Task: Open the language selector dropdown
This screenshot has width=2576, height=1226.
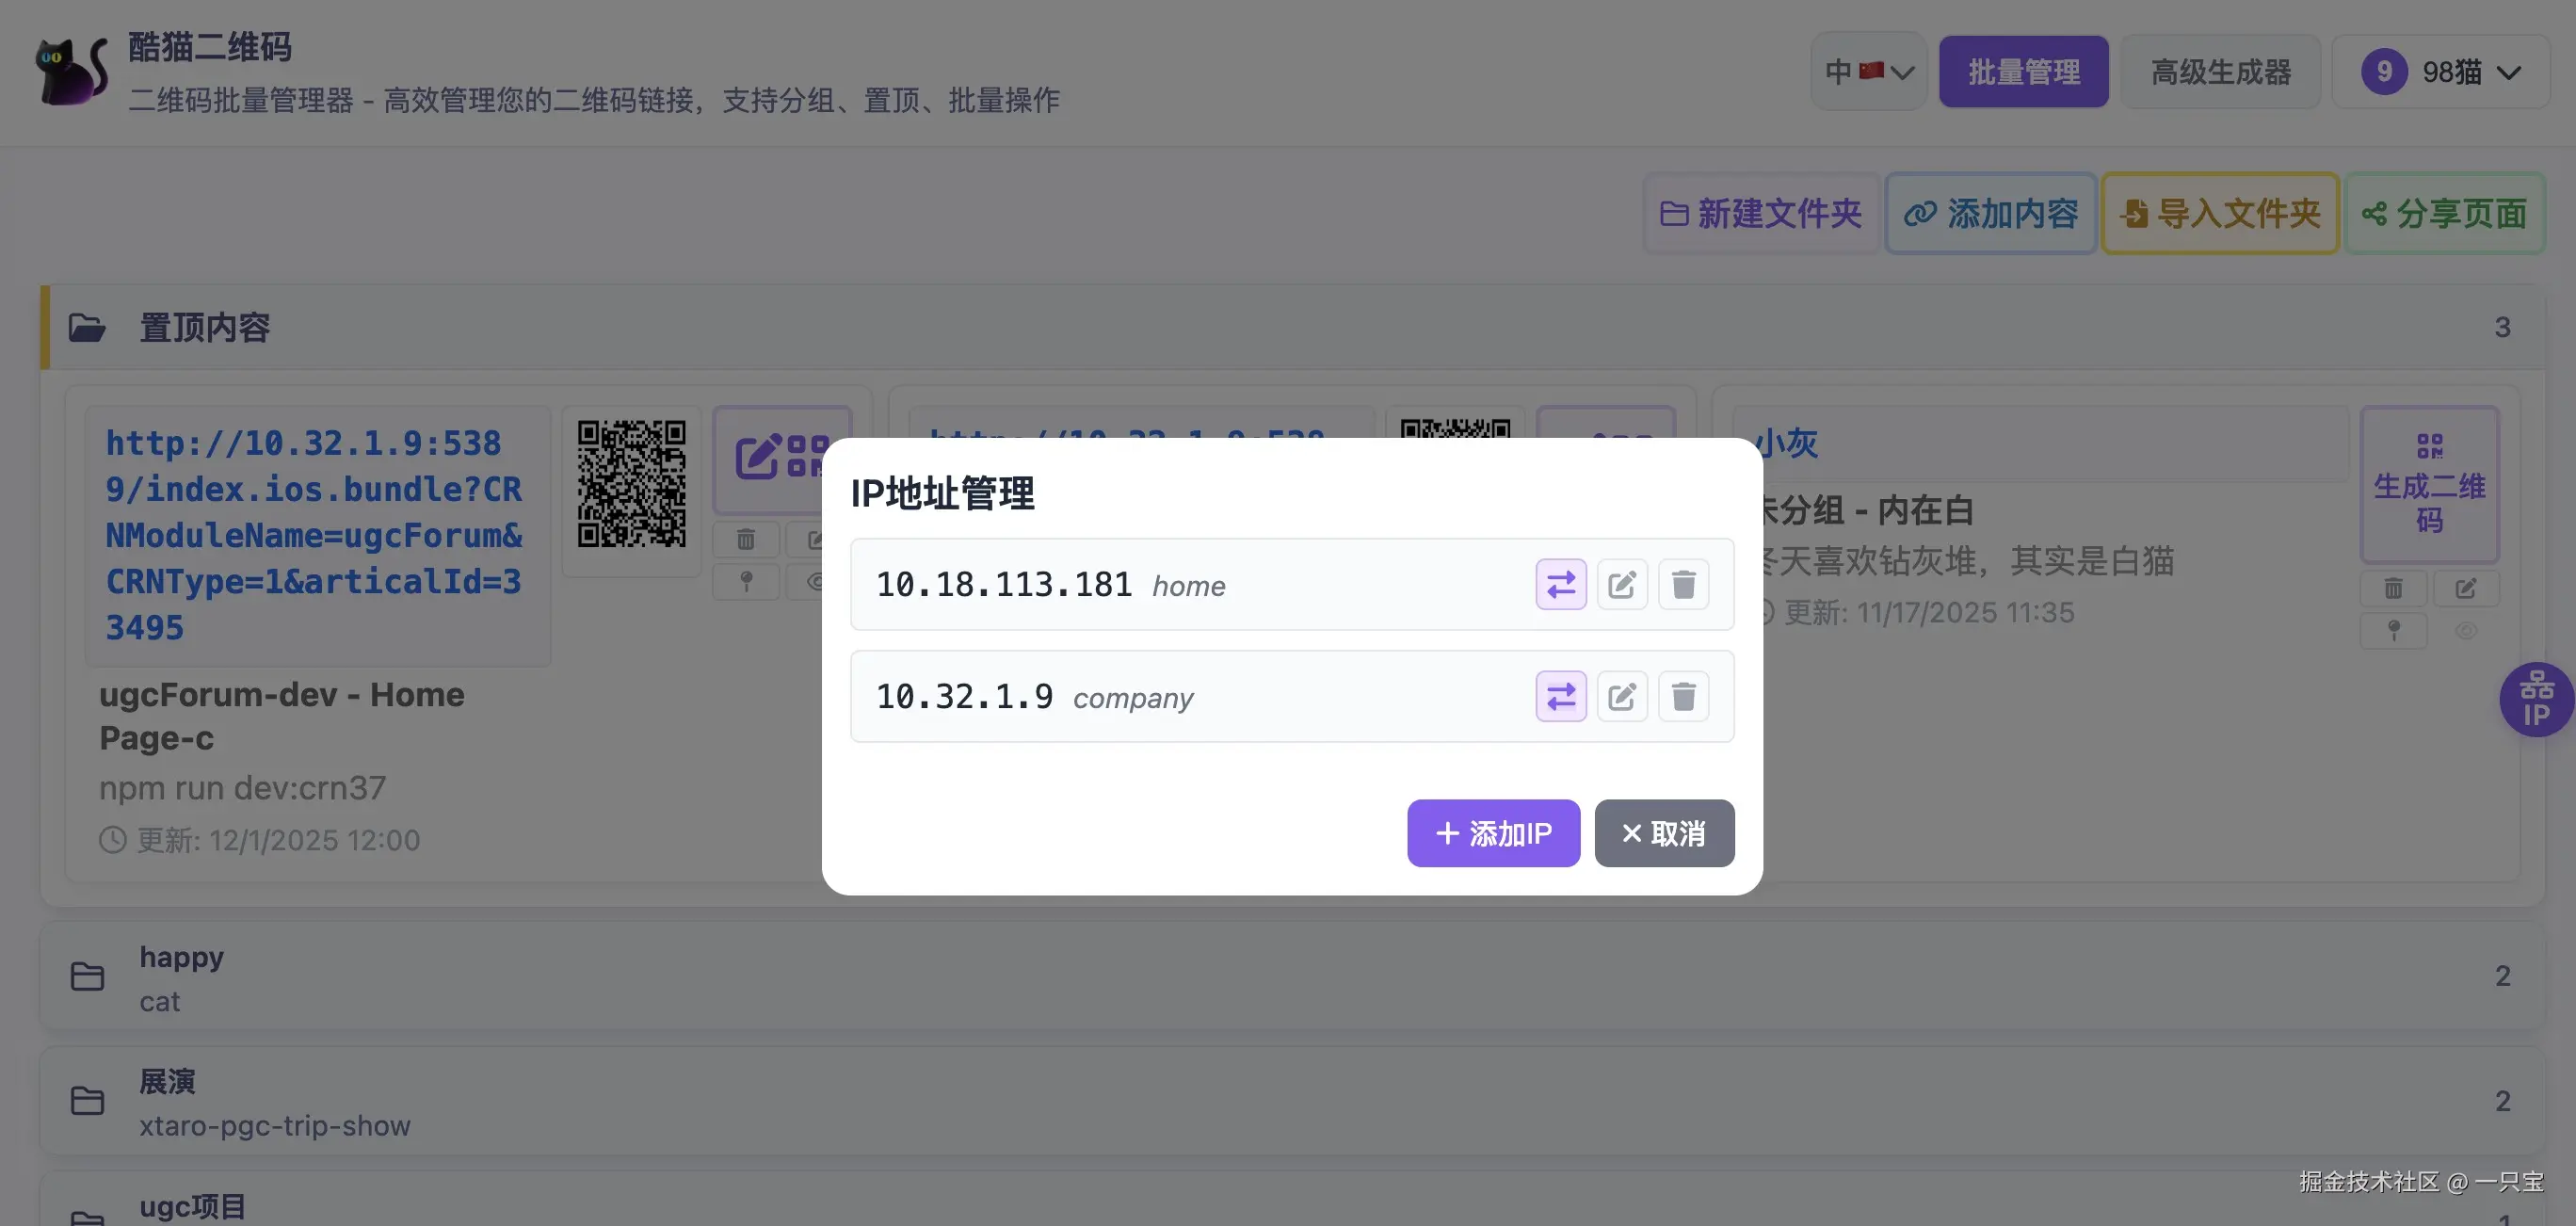Action: (1868, 72)
